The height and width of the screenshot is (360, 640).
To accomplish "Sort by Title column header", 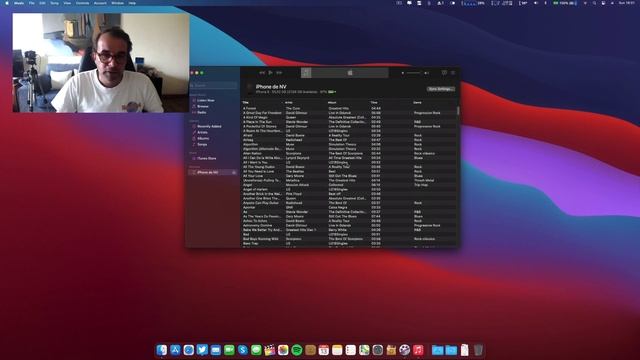I will (x=245, y=102).
